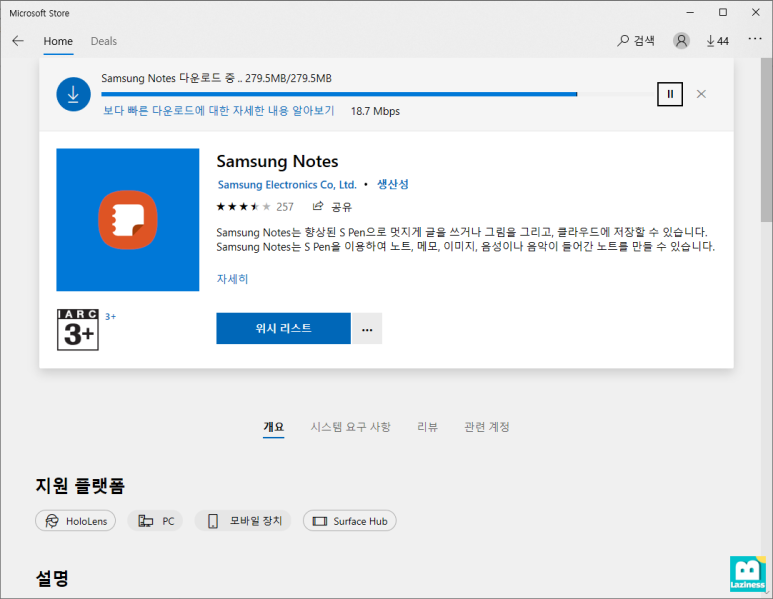Open the 3+ age rating link
This screenshot has height=599, width=773.
pyautogui.click(x=110, y=317)
